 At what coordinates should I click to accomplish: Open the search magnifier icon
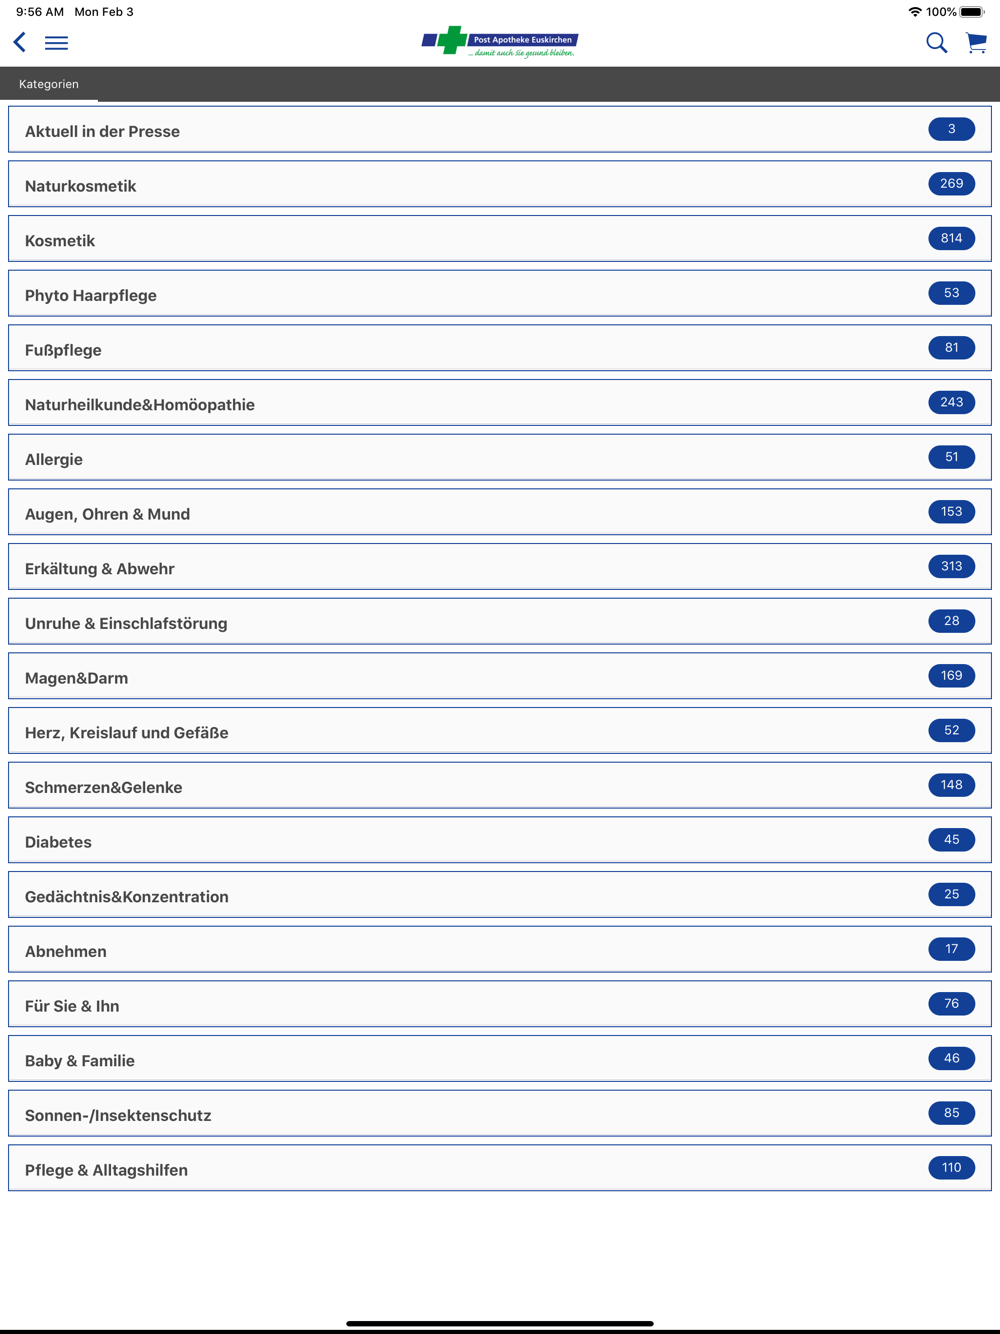point(936,42)
